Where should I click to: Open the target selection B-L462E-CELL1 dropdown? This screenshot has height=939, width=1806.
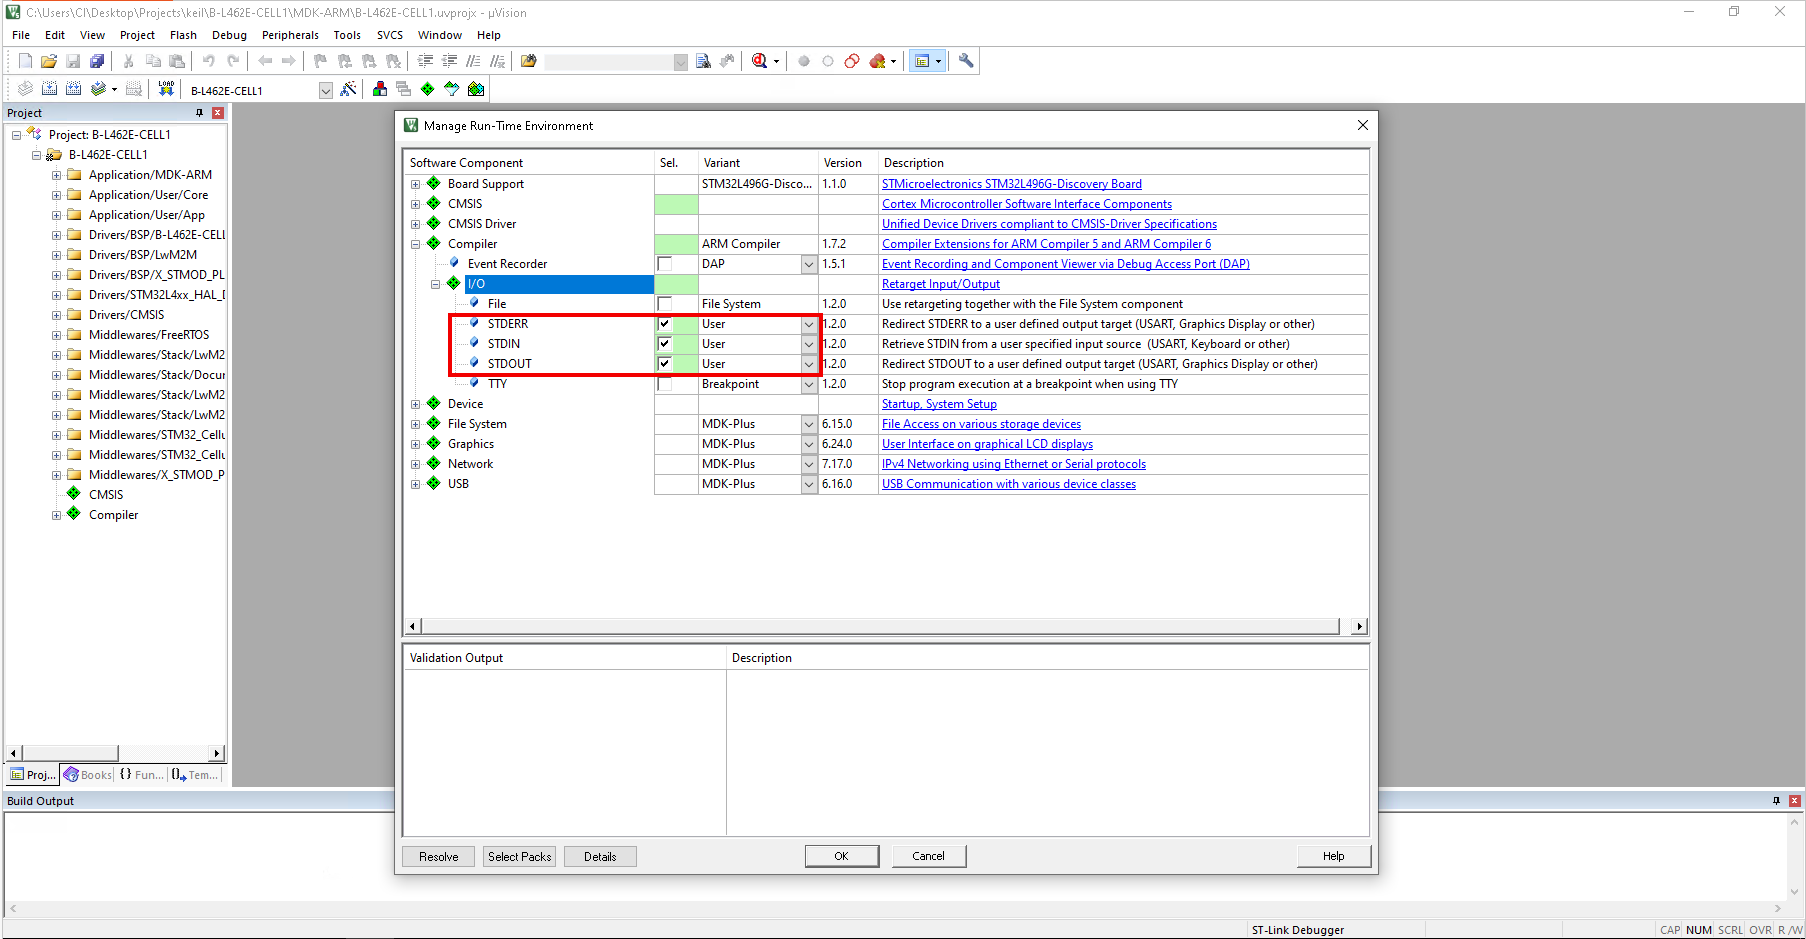coord(325,90)
